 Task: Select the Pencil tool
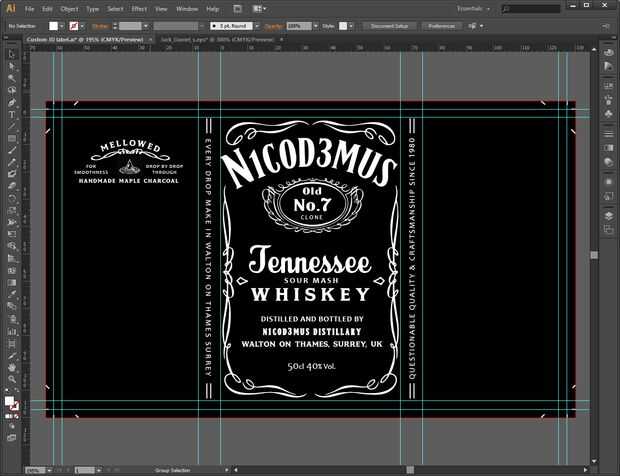[12, 162]
